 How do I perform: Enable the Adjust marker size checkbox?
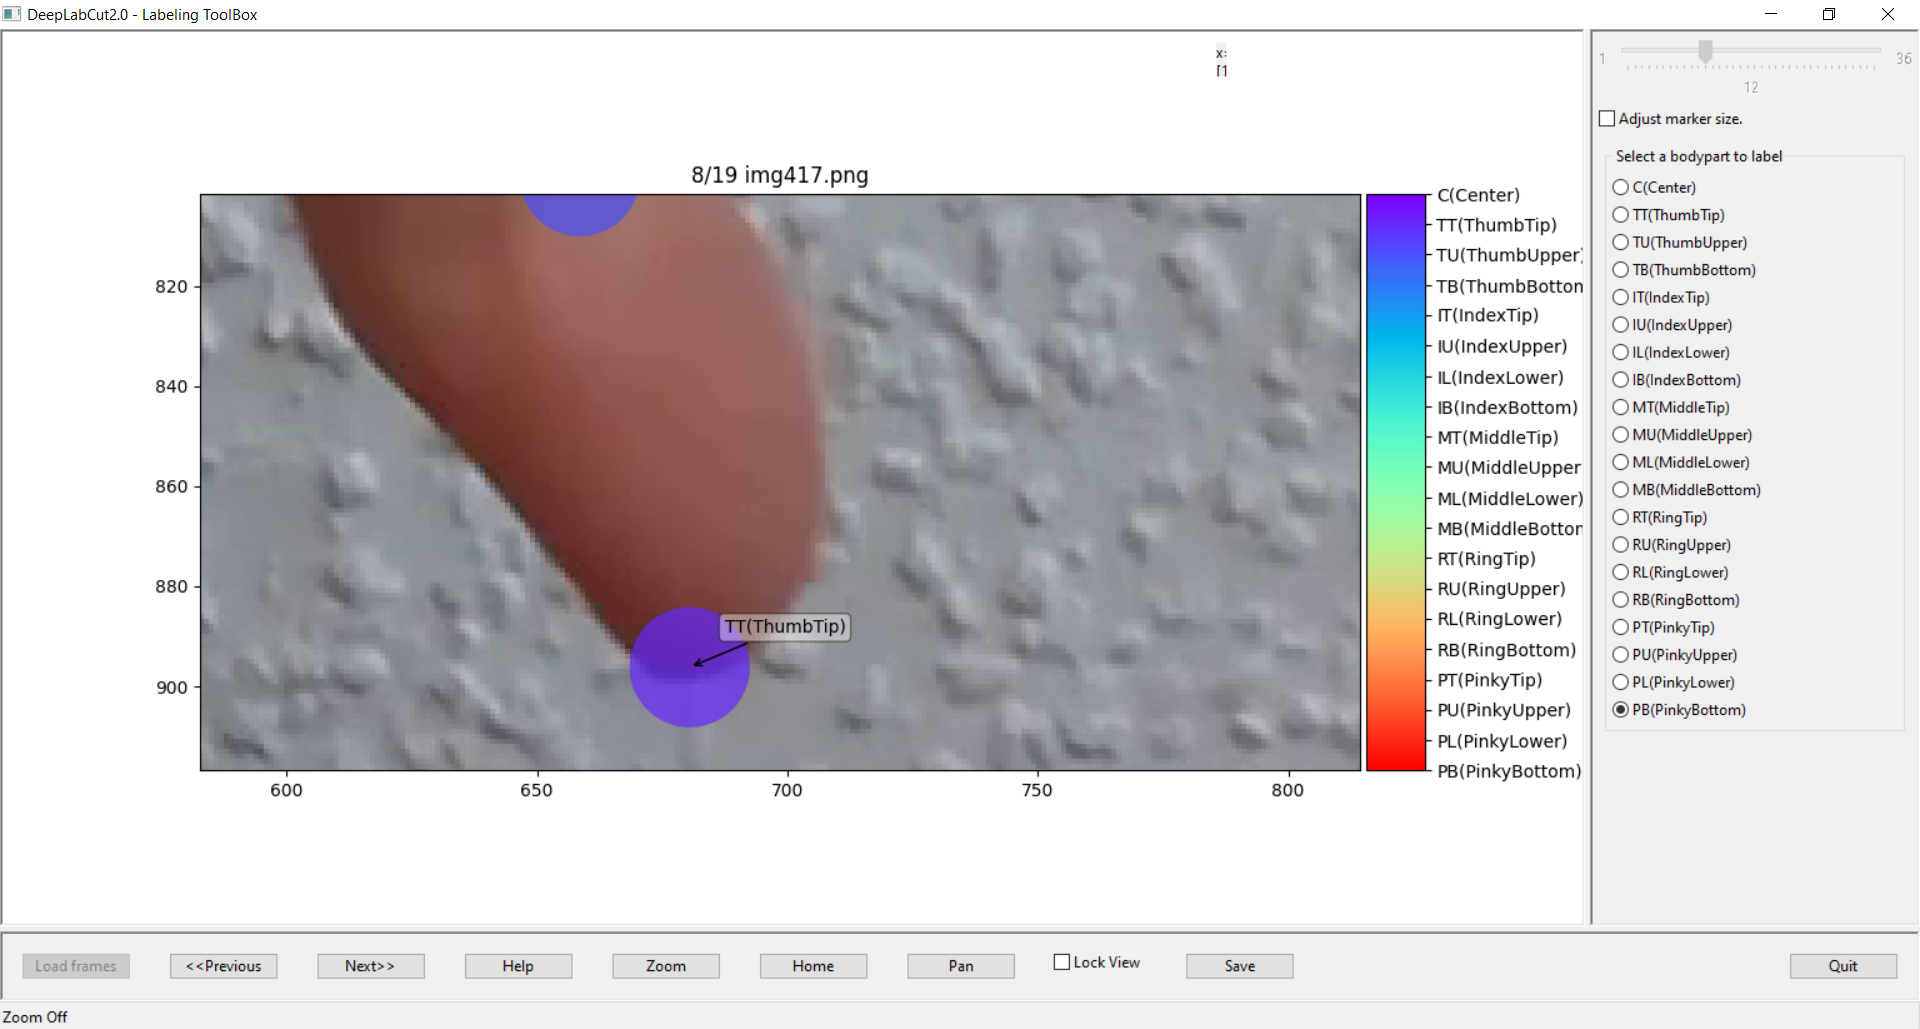[1607, 119]
